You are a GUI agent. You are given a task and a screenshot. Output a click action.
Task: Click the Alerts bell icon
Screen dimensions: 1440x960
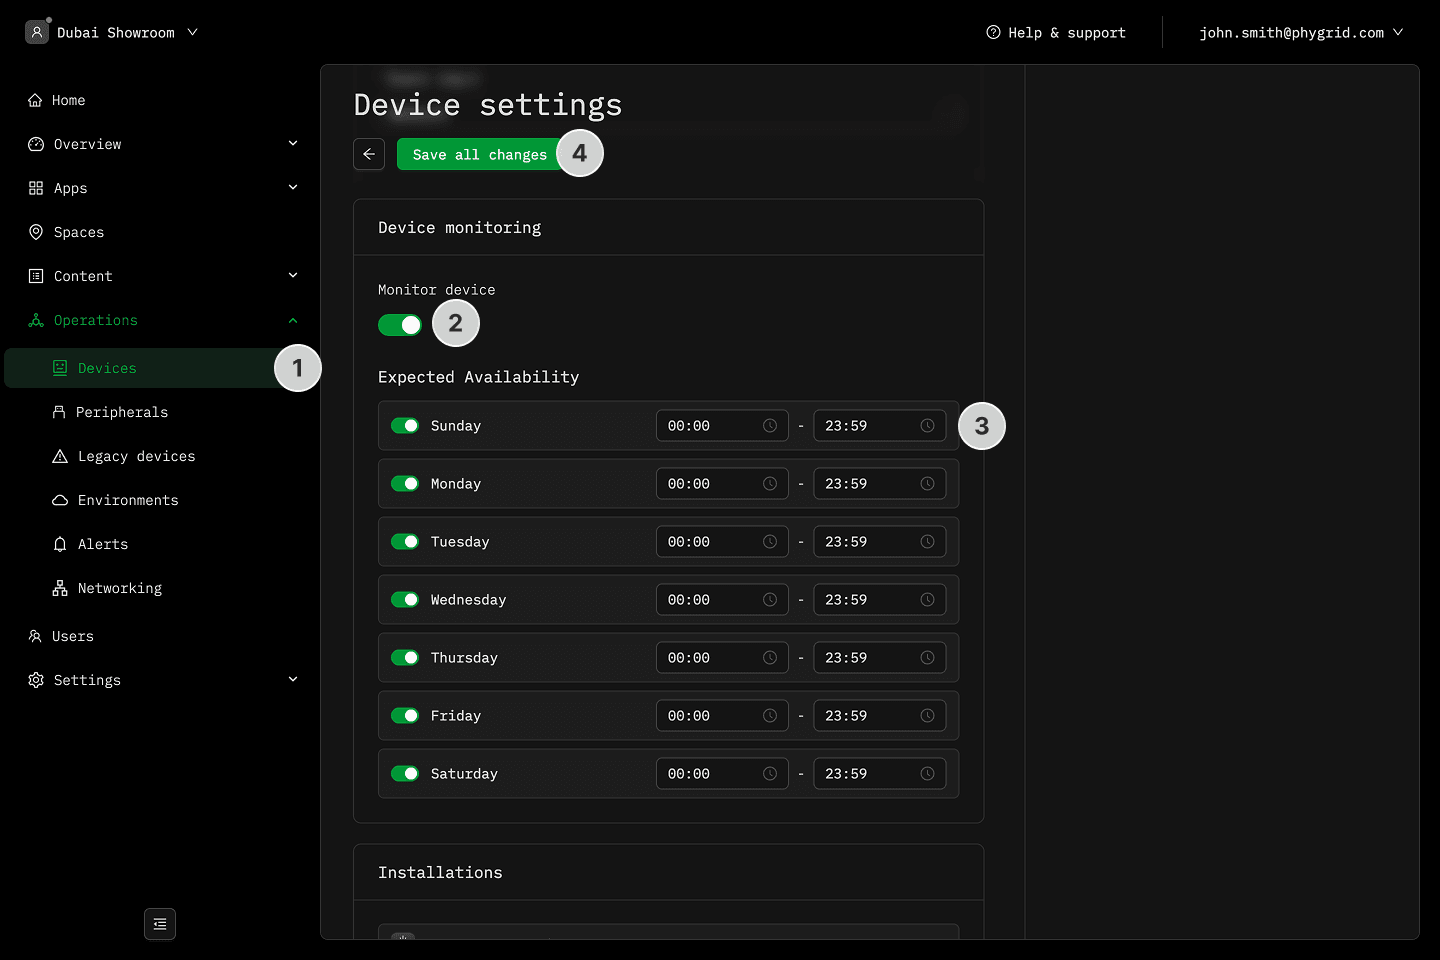(60, 544)
